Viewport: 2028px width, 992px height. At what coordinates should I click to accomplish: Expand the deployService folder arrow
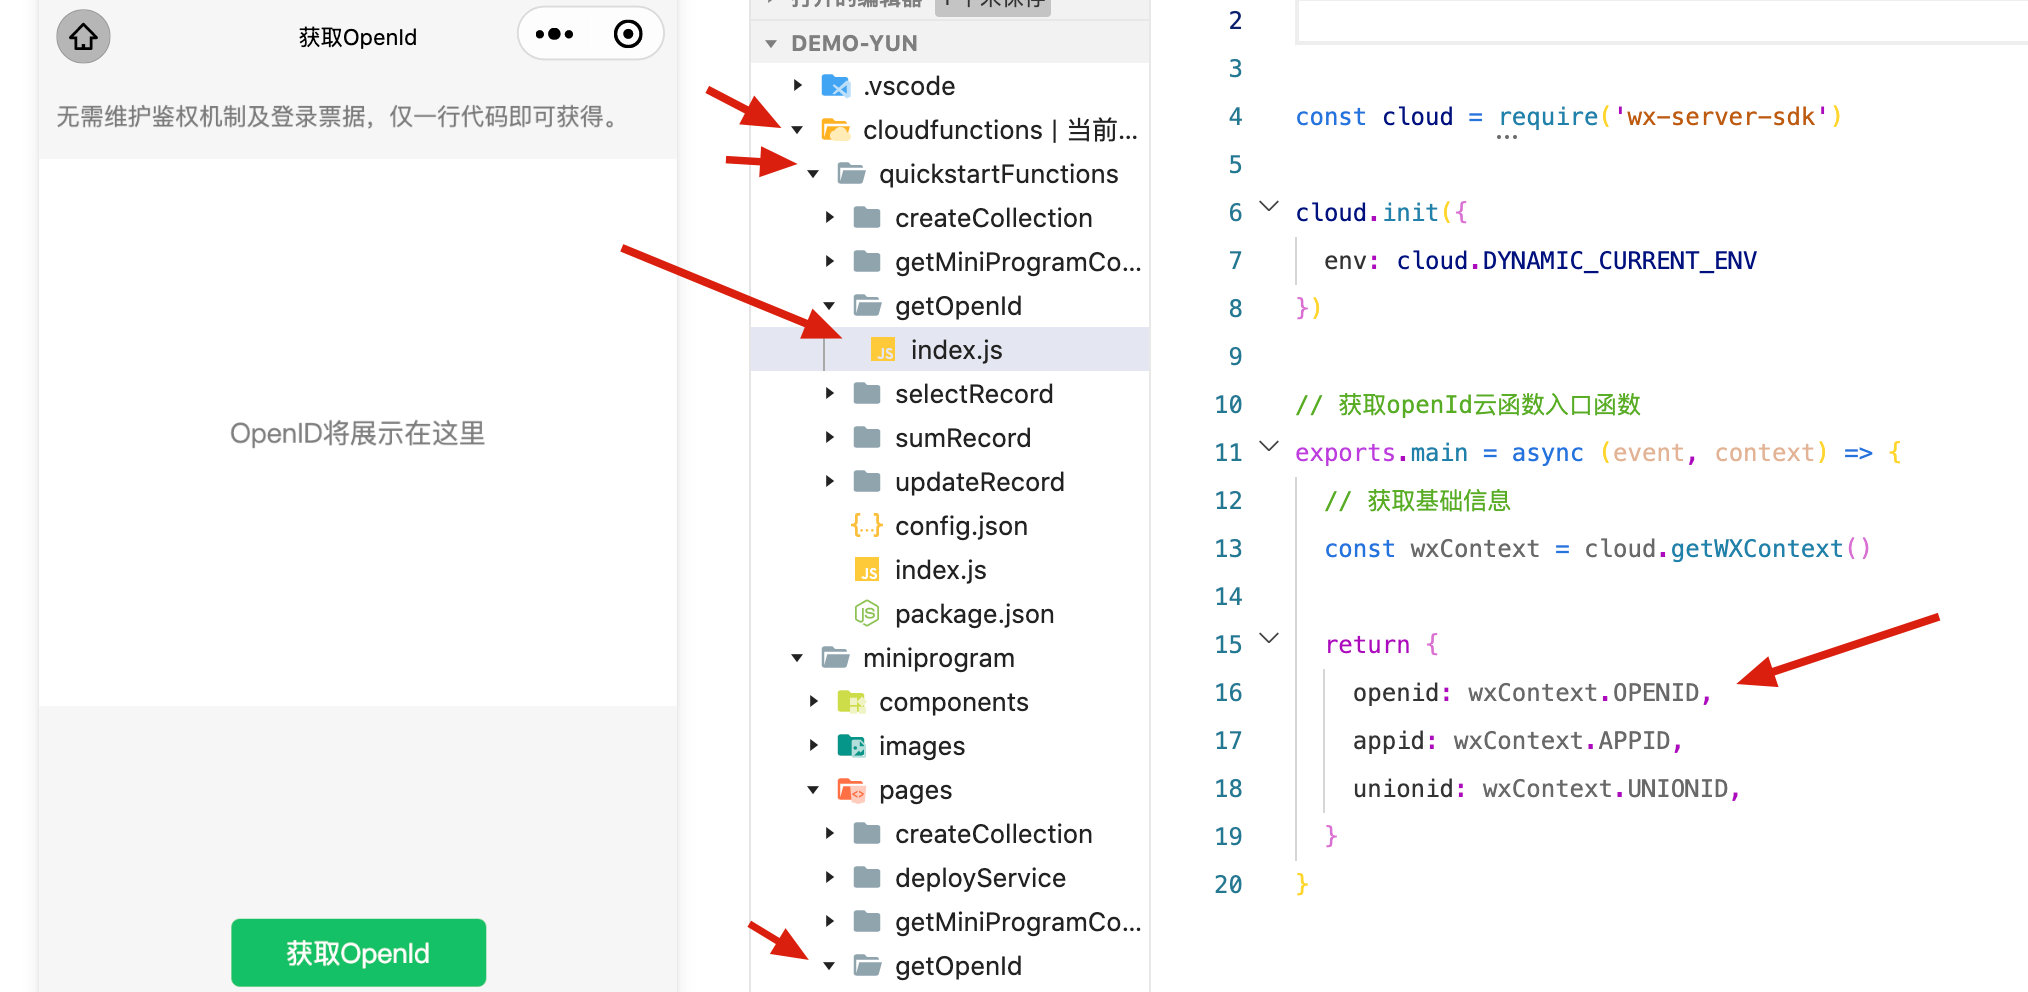[x=829, y=878]
